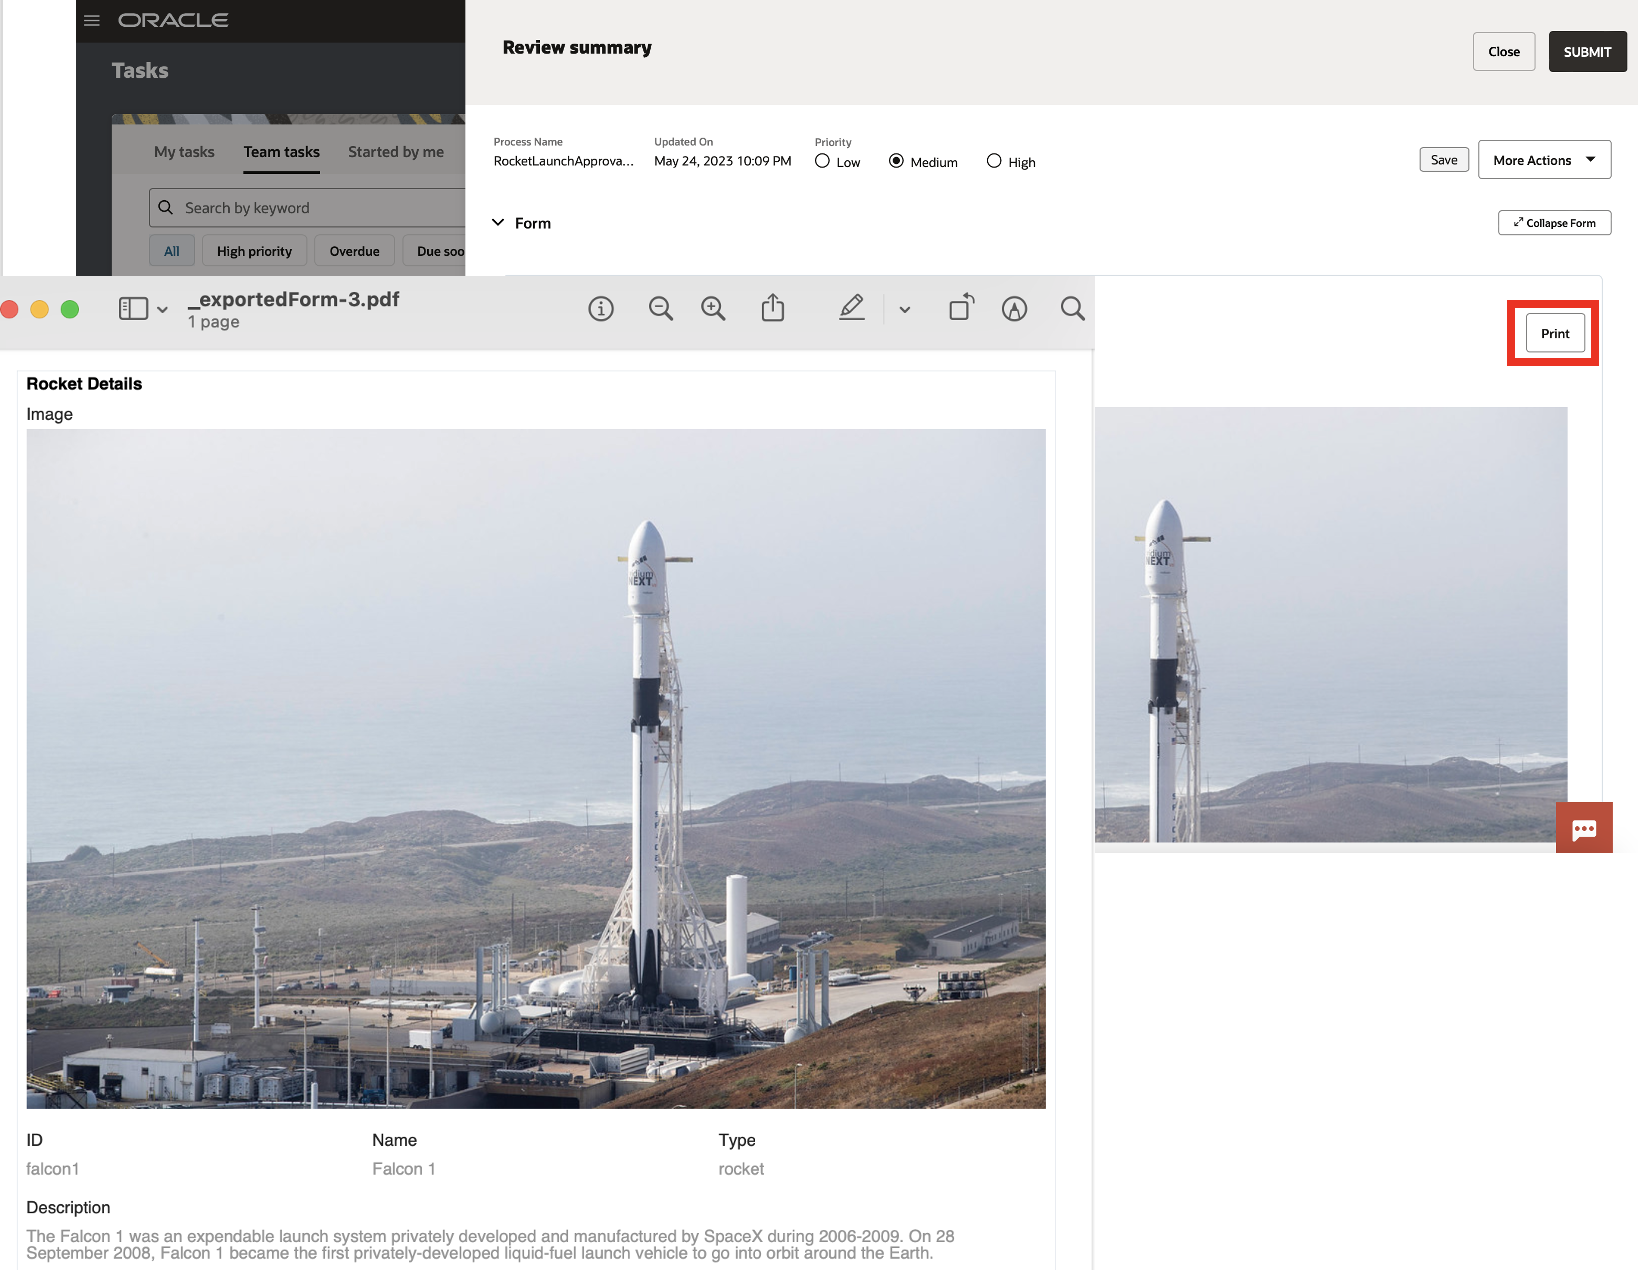Save the task changes
The height and width of the screenshot is (1270, 1638).
click(x=1444, y=160)
